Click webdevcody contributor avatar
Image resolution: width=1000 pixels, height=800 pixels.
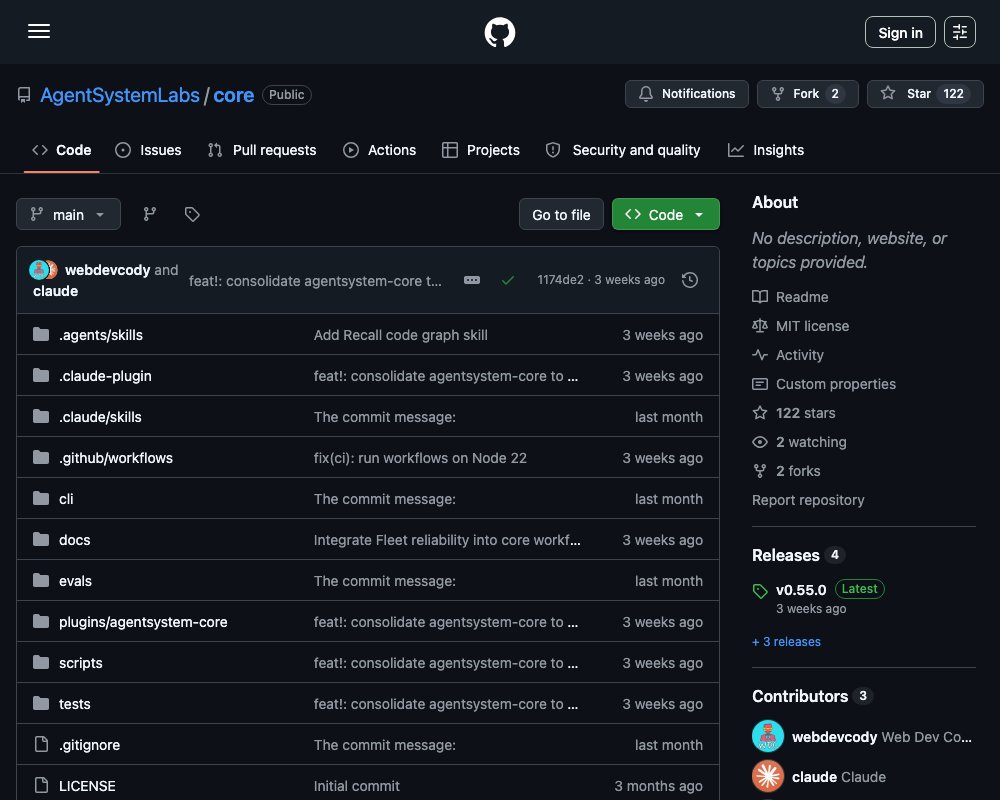click(x=768, y=736)
